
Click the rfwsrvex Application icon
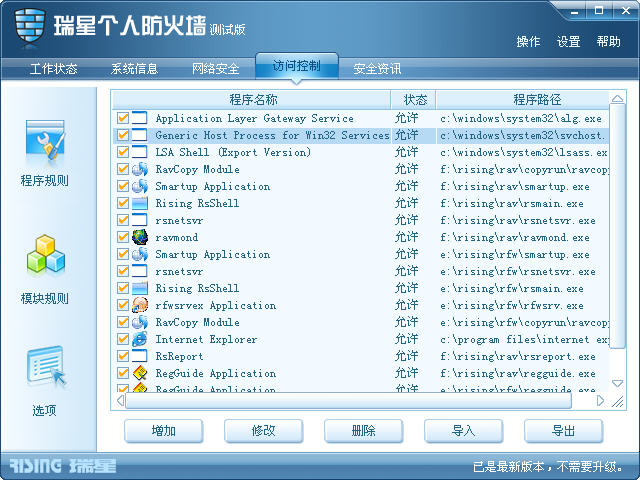tap(140, 305)
